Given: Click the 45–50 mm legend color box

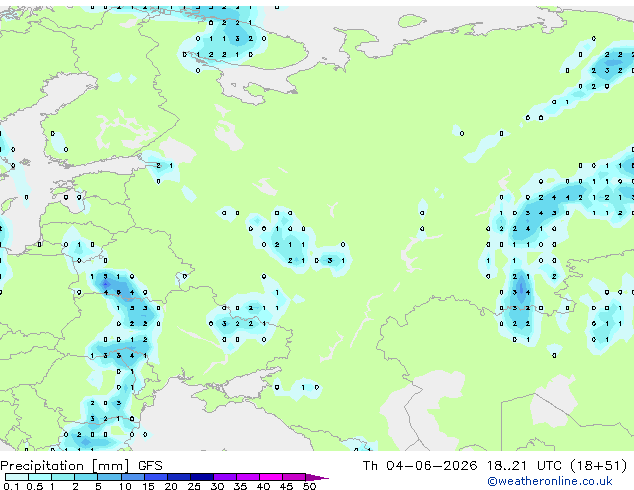Looking at the screenshot, I should [x=294, y=477].
